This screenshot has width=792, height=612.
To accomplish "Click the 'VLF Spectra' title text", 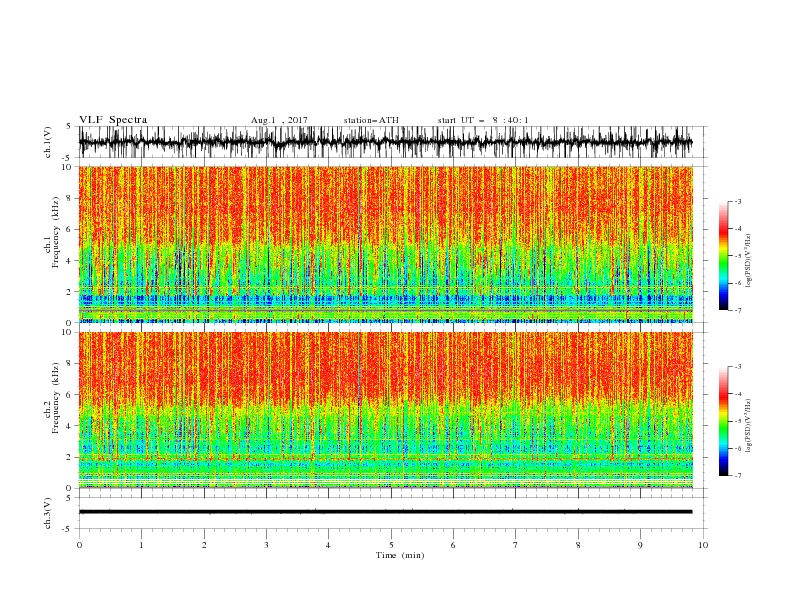I will [113, 120].
